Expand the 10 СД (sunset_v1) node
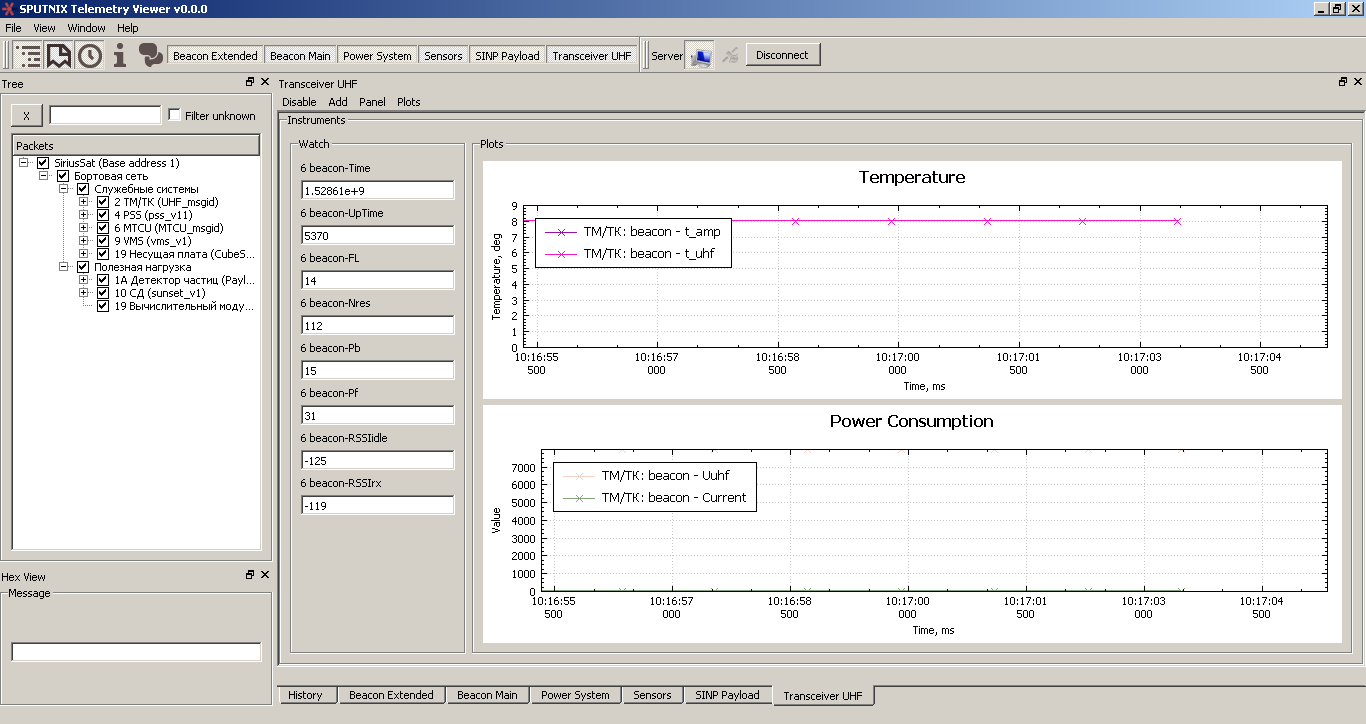 coord(84,293)
